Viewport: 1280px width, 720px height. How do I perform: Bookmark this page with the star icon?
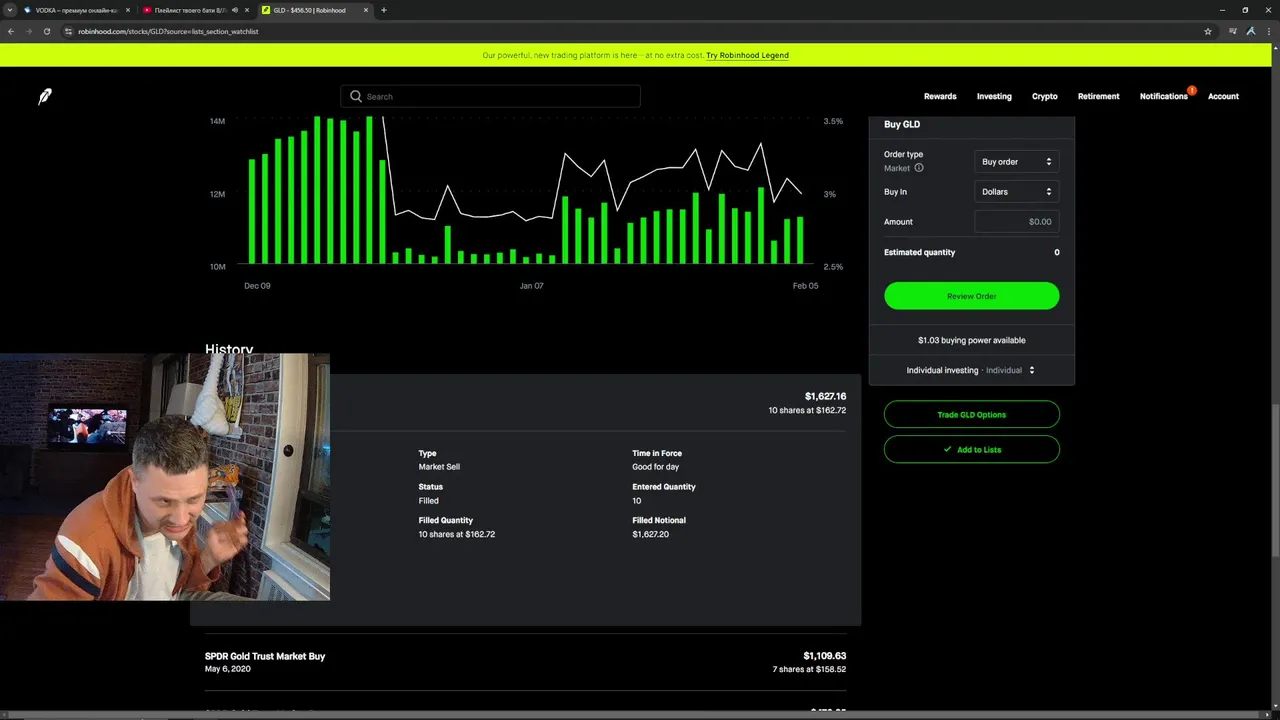1208,31
